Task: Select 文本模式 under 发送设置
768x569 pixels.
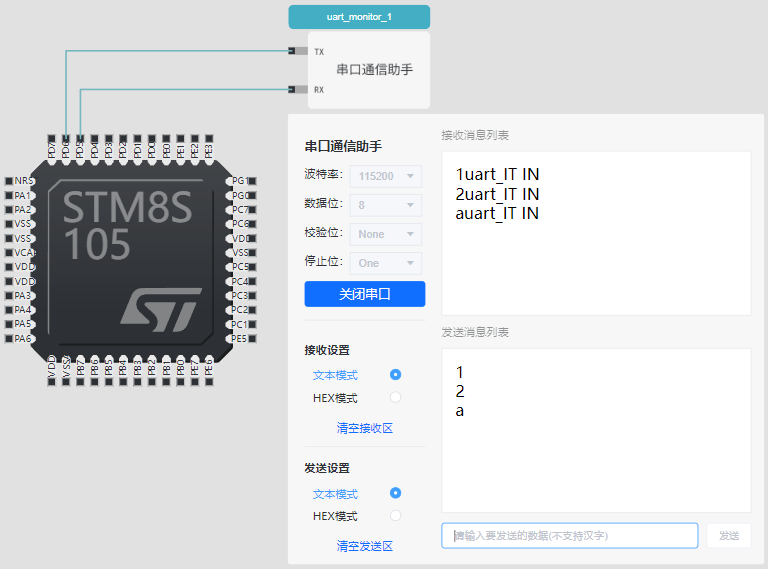Action: 395,493
